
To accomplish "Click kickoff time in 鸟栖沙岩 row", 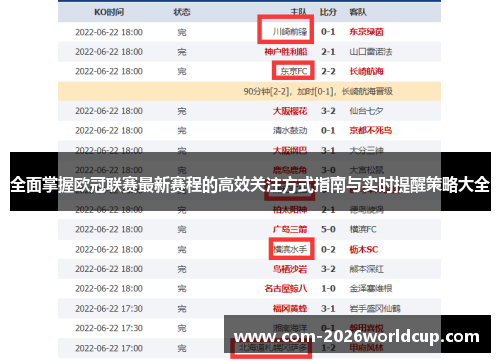I will 109,269.
